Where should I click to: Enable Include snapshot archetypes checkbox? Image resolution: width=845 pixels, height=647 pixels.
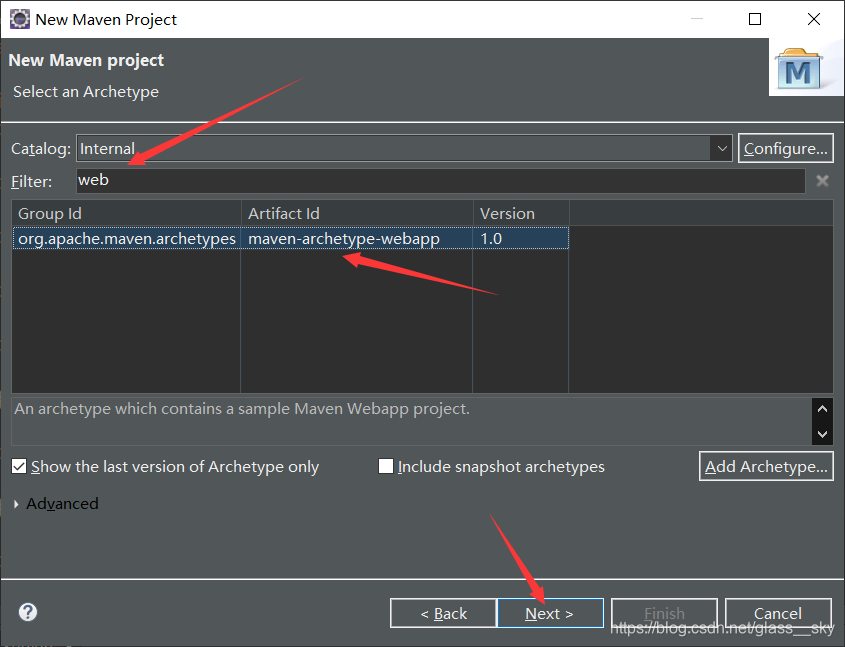[386, 466]
